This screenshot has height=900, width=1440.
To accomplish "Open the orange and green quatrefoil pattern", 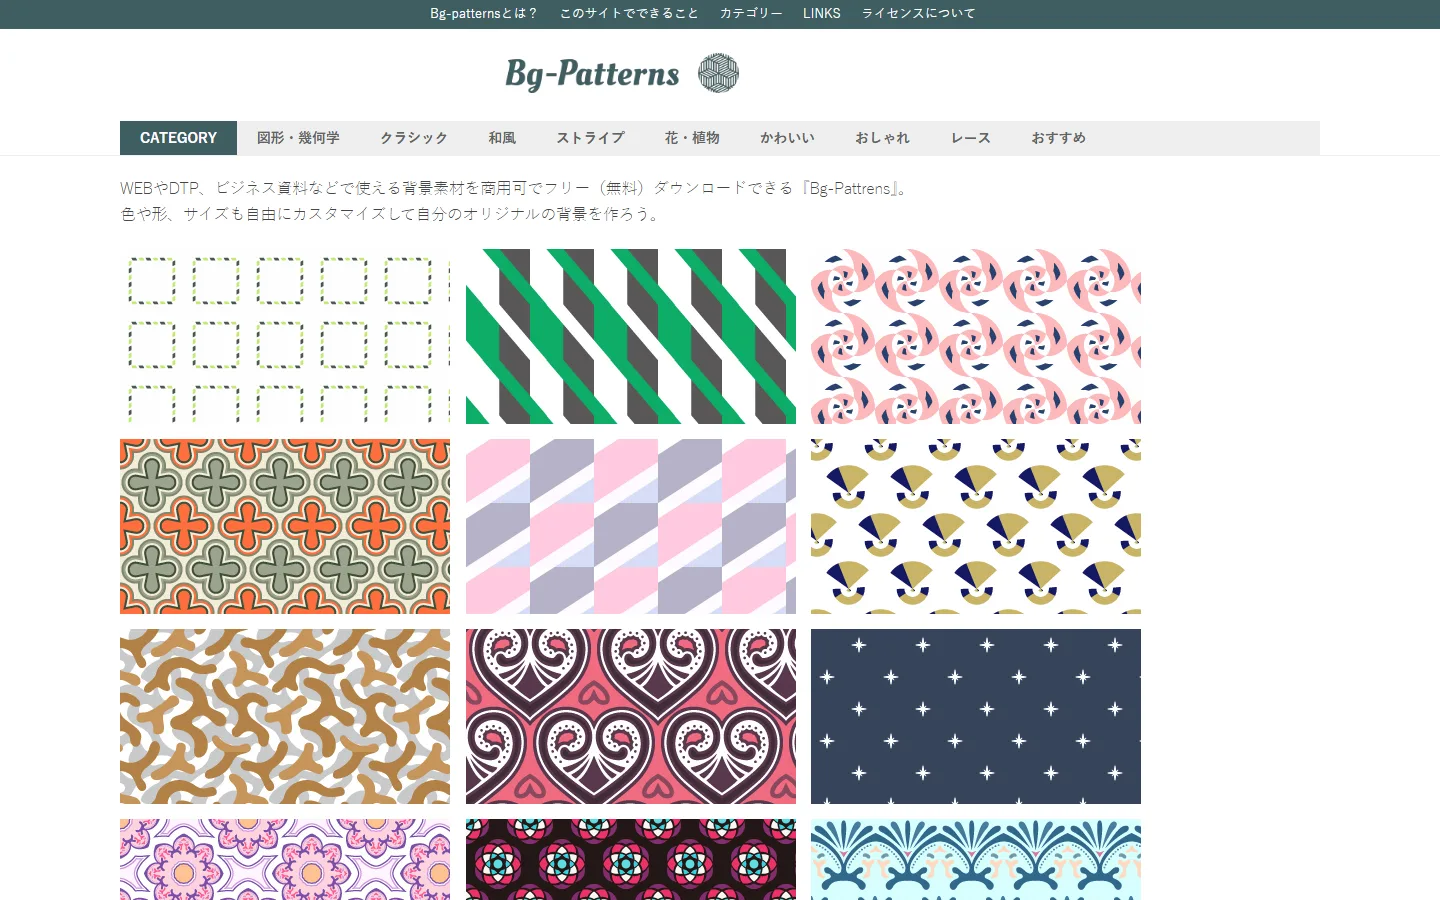I will [x=285, y=526].
